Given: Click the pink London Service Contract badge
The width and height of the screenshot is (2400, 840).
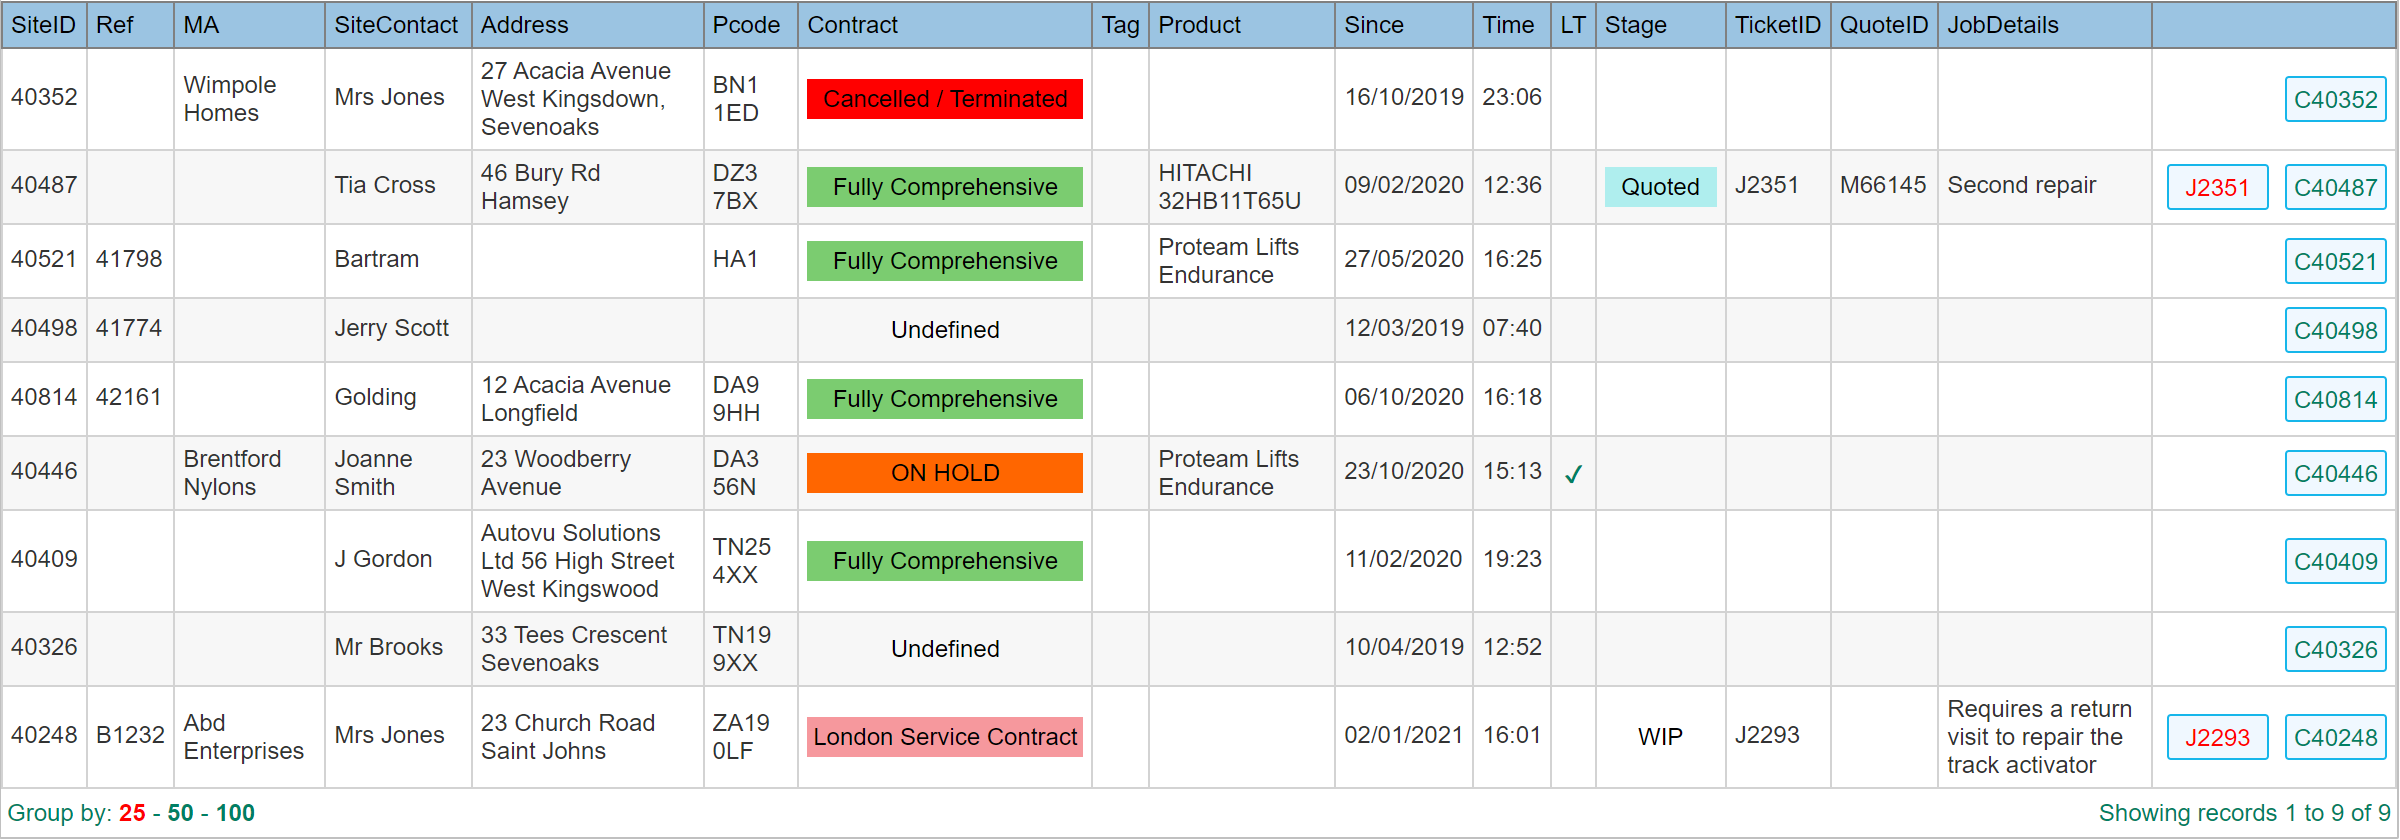Looking at the screenshot, I should (944, 738).
